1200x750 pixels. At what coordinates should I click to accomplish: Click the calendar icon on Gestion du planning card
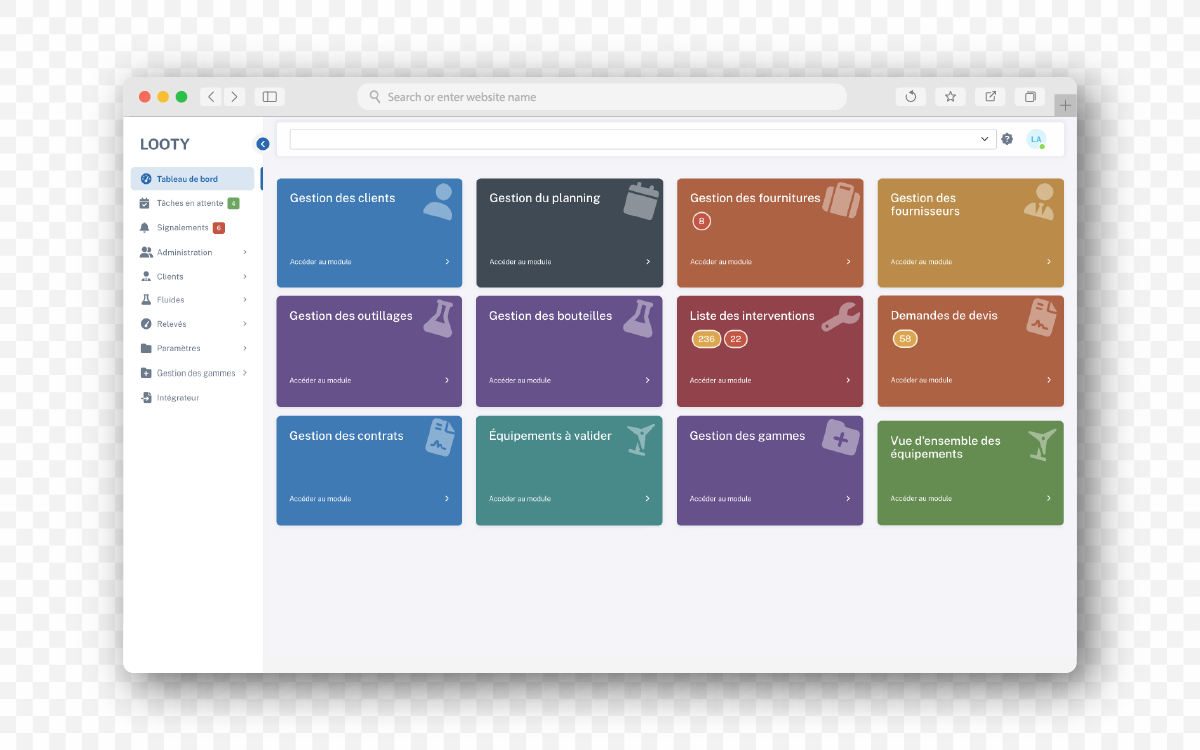point(642,201)
